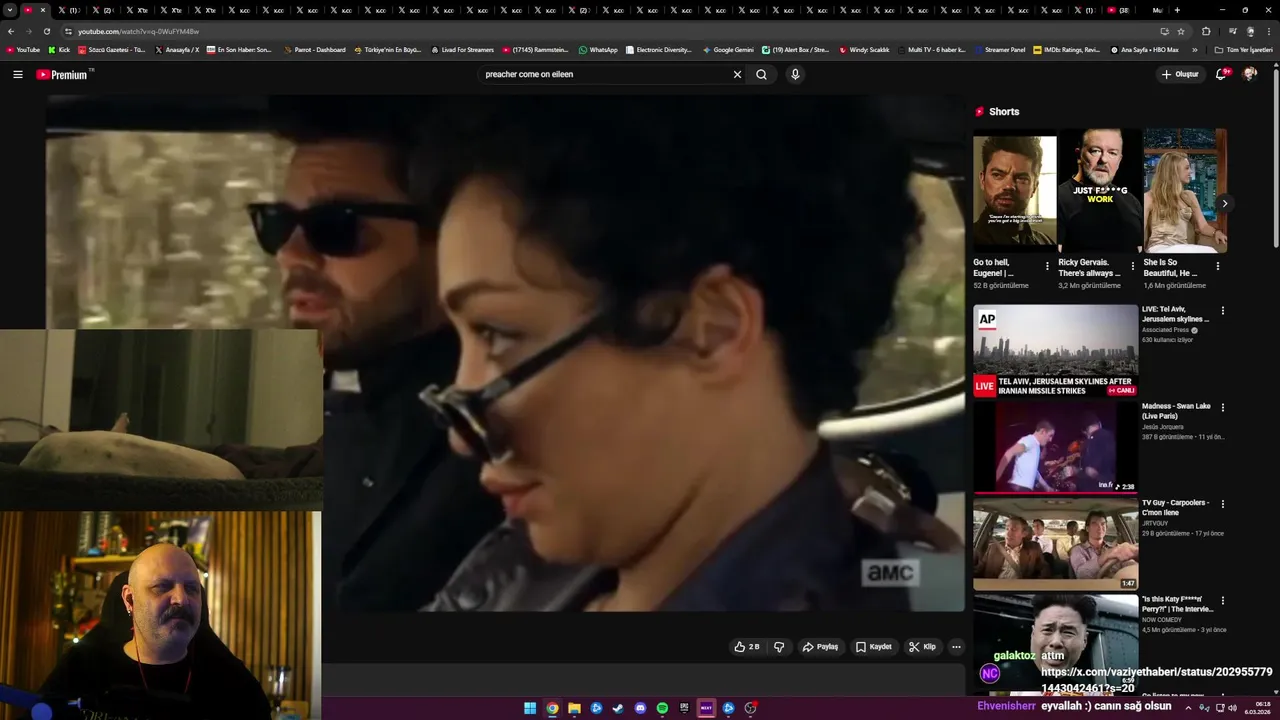The image size is (1280, 720).
Task: Open 'Madness - Swan Lake (Live Paris)' title
Action: click(1176, 411)
